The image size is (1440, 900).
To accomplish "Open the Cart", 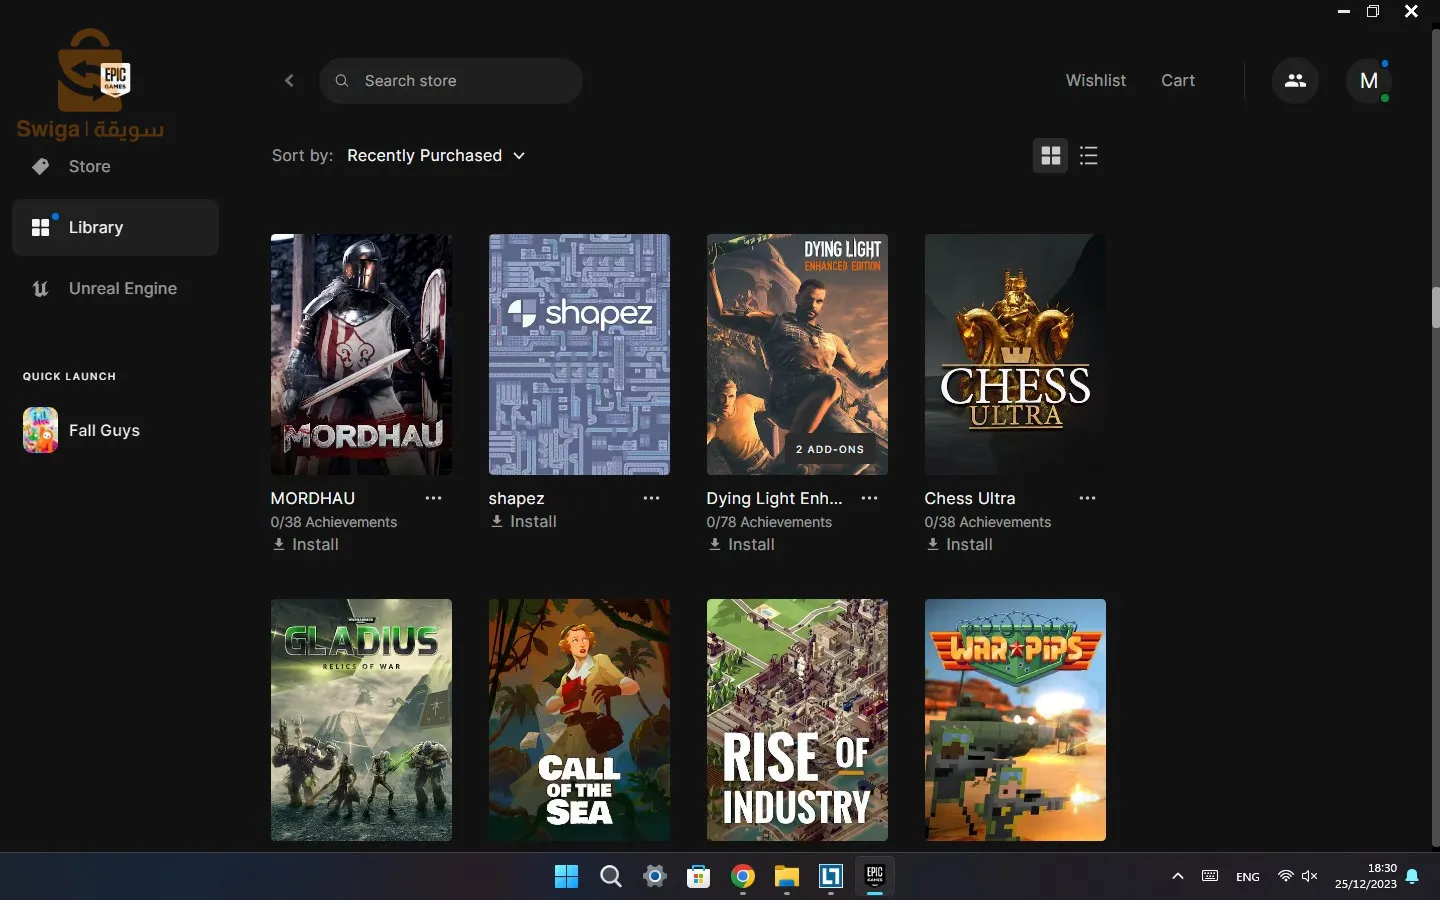I will pyautogui.click(x=1178, y=80).
